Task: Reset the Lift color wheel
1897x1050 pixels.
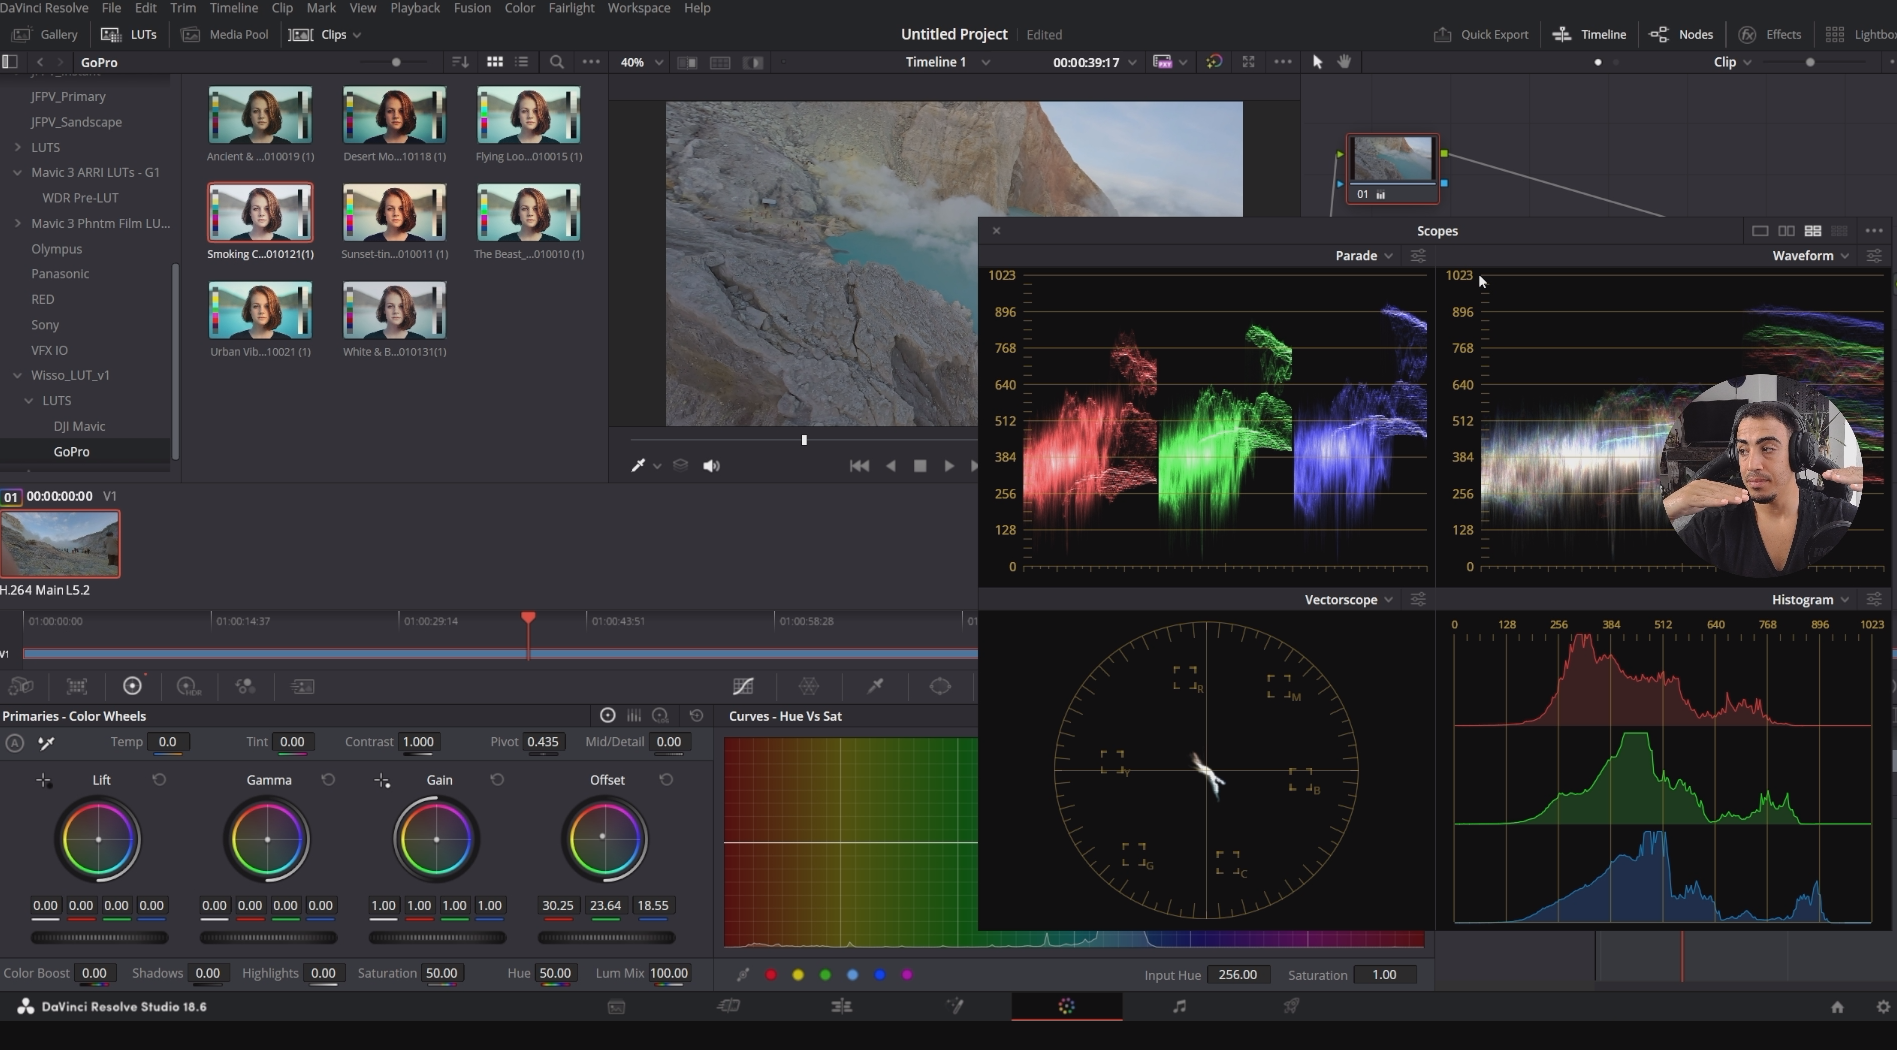Action: pyautogui.click(x=159, y=780)
